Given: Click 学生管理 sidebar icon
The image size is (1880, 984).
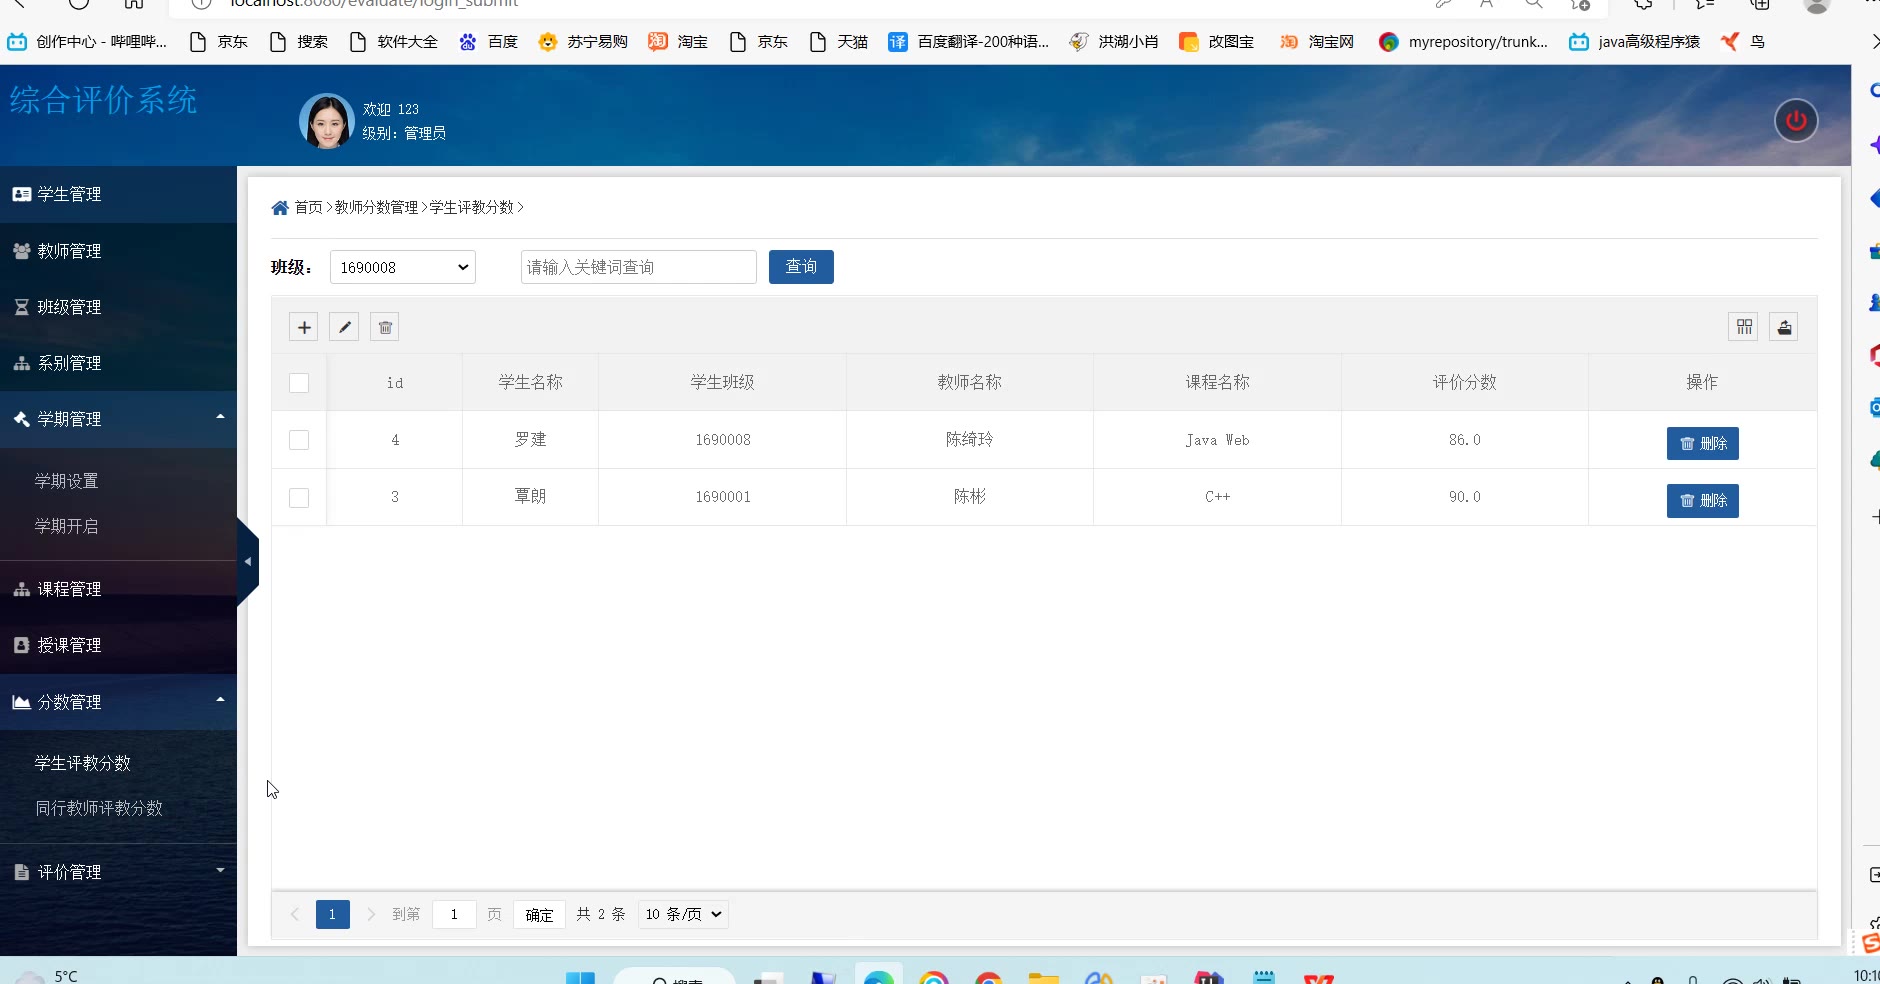Looking at the screenshot, I should coord(21,194).
